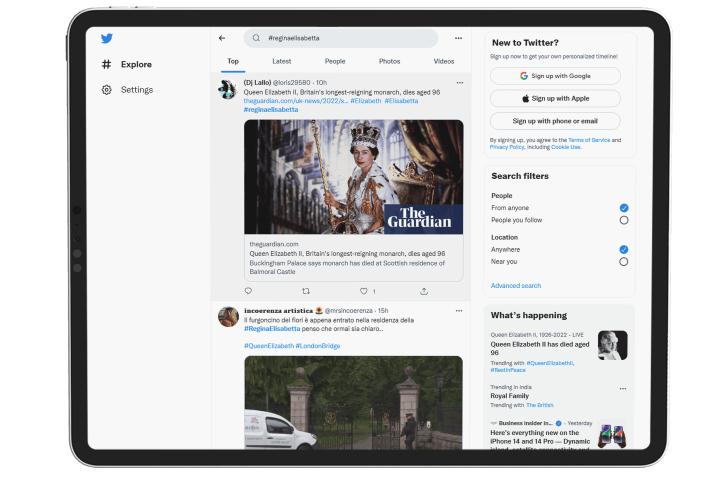
Task: Click the #ReginaElisabetta hashtag in second tweet
Action: point(272,329)
